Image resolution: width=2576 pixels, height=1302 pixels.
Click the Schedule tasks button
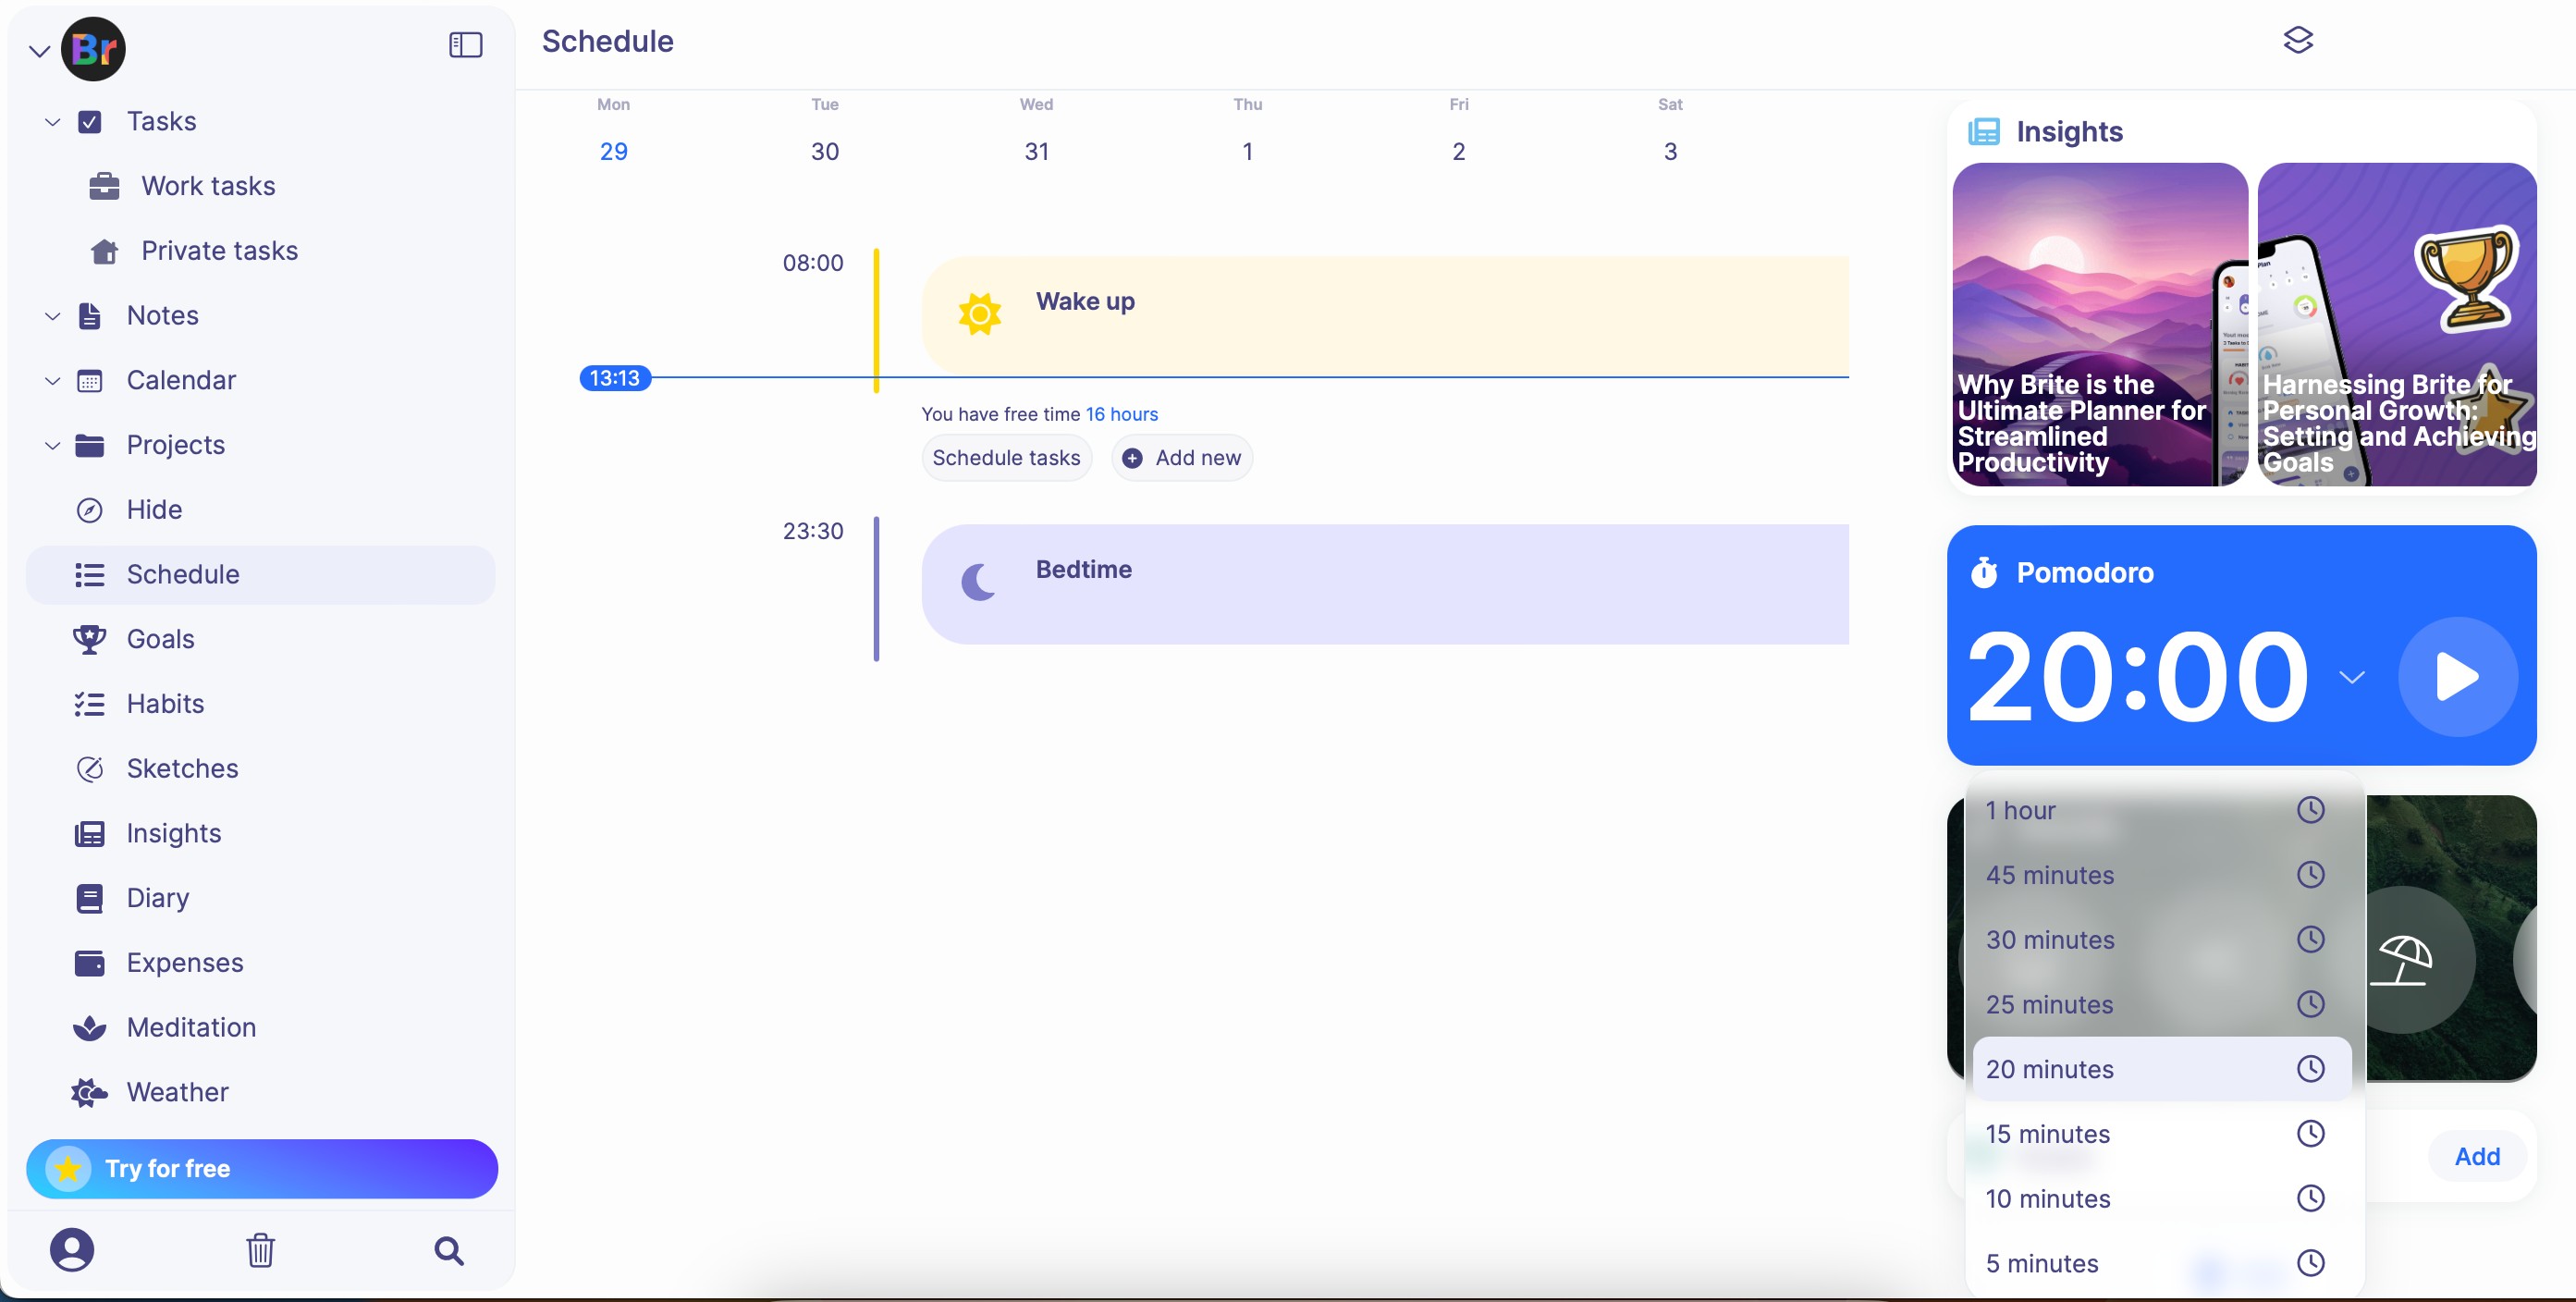click(1006, 458)
